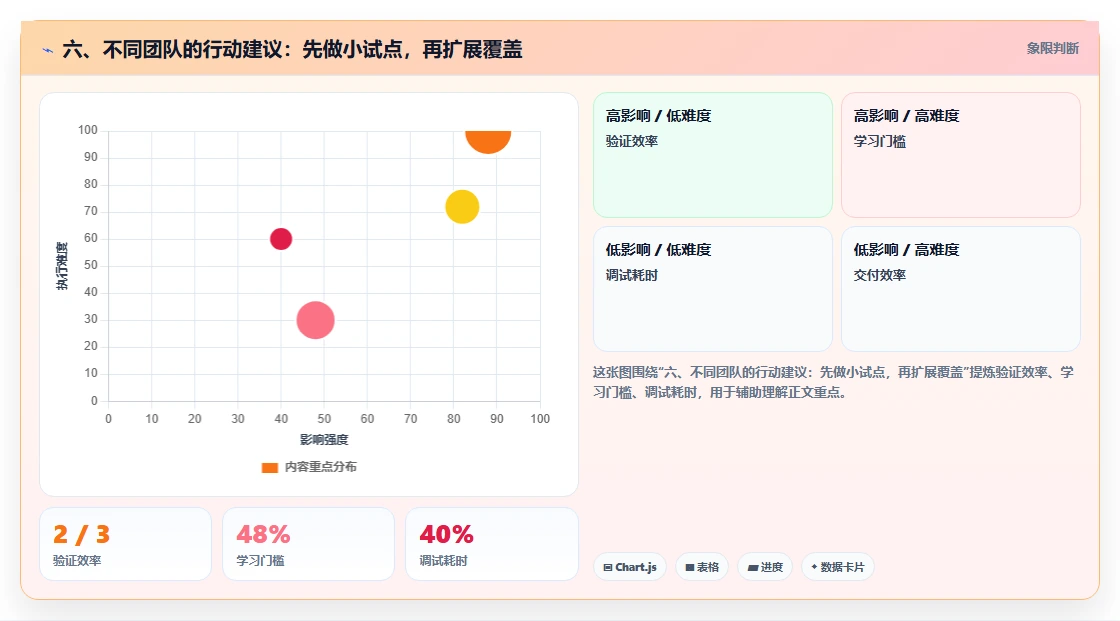Select the 高影响 / 高难度 quadrant card

(x=961, y=155)
